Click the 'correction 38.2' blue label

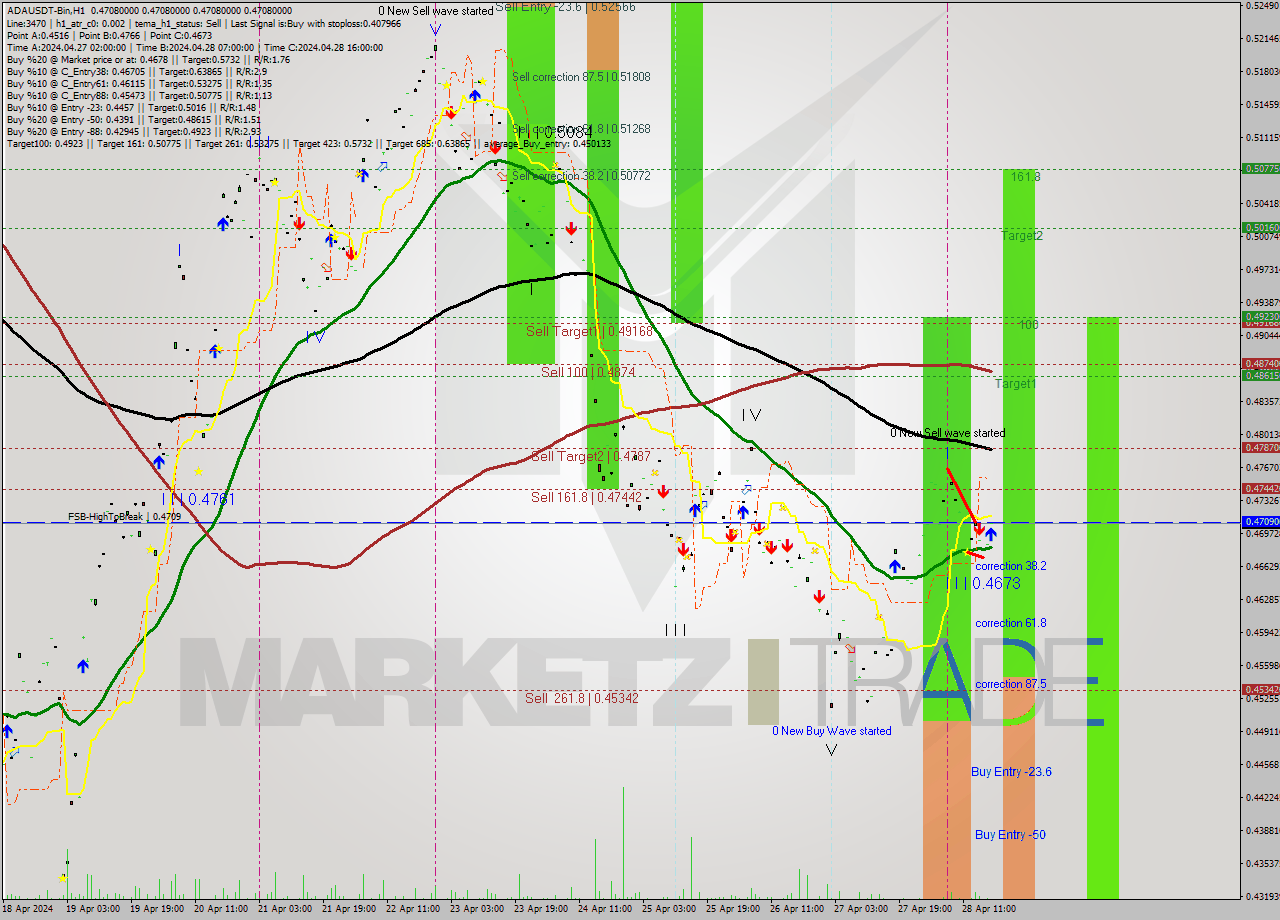point(1011,566)
